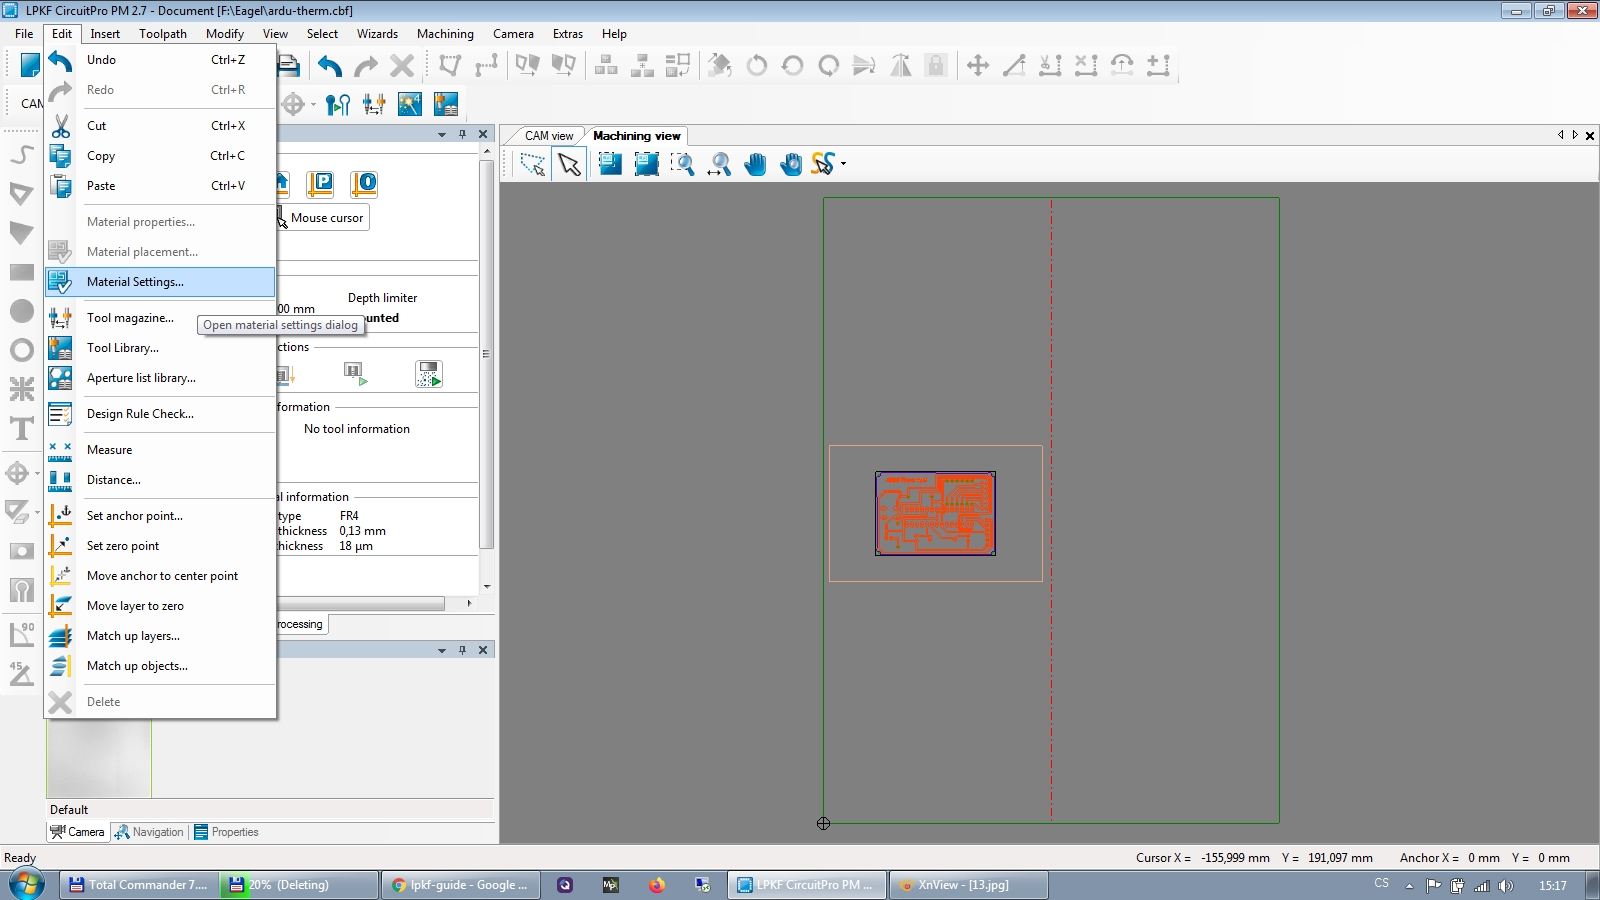Open the Toolpath menu
Image resolution: width=1600 pixels, height=900 pixels.
pos(163,34)
